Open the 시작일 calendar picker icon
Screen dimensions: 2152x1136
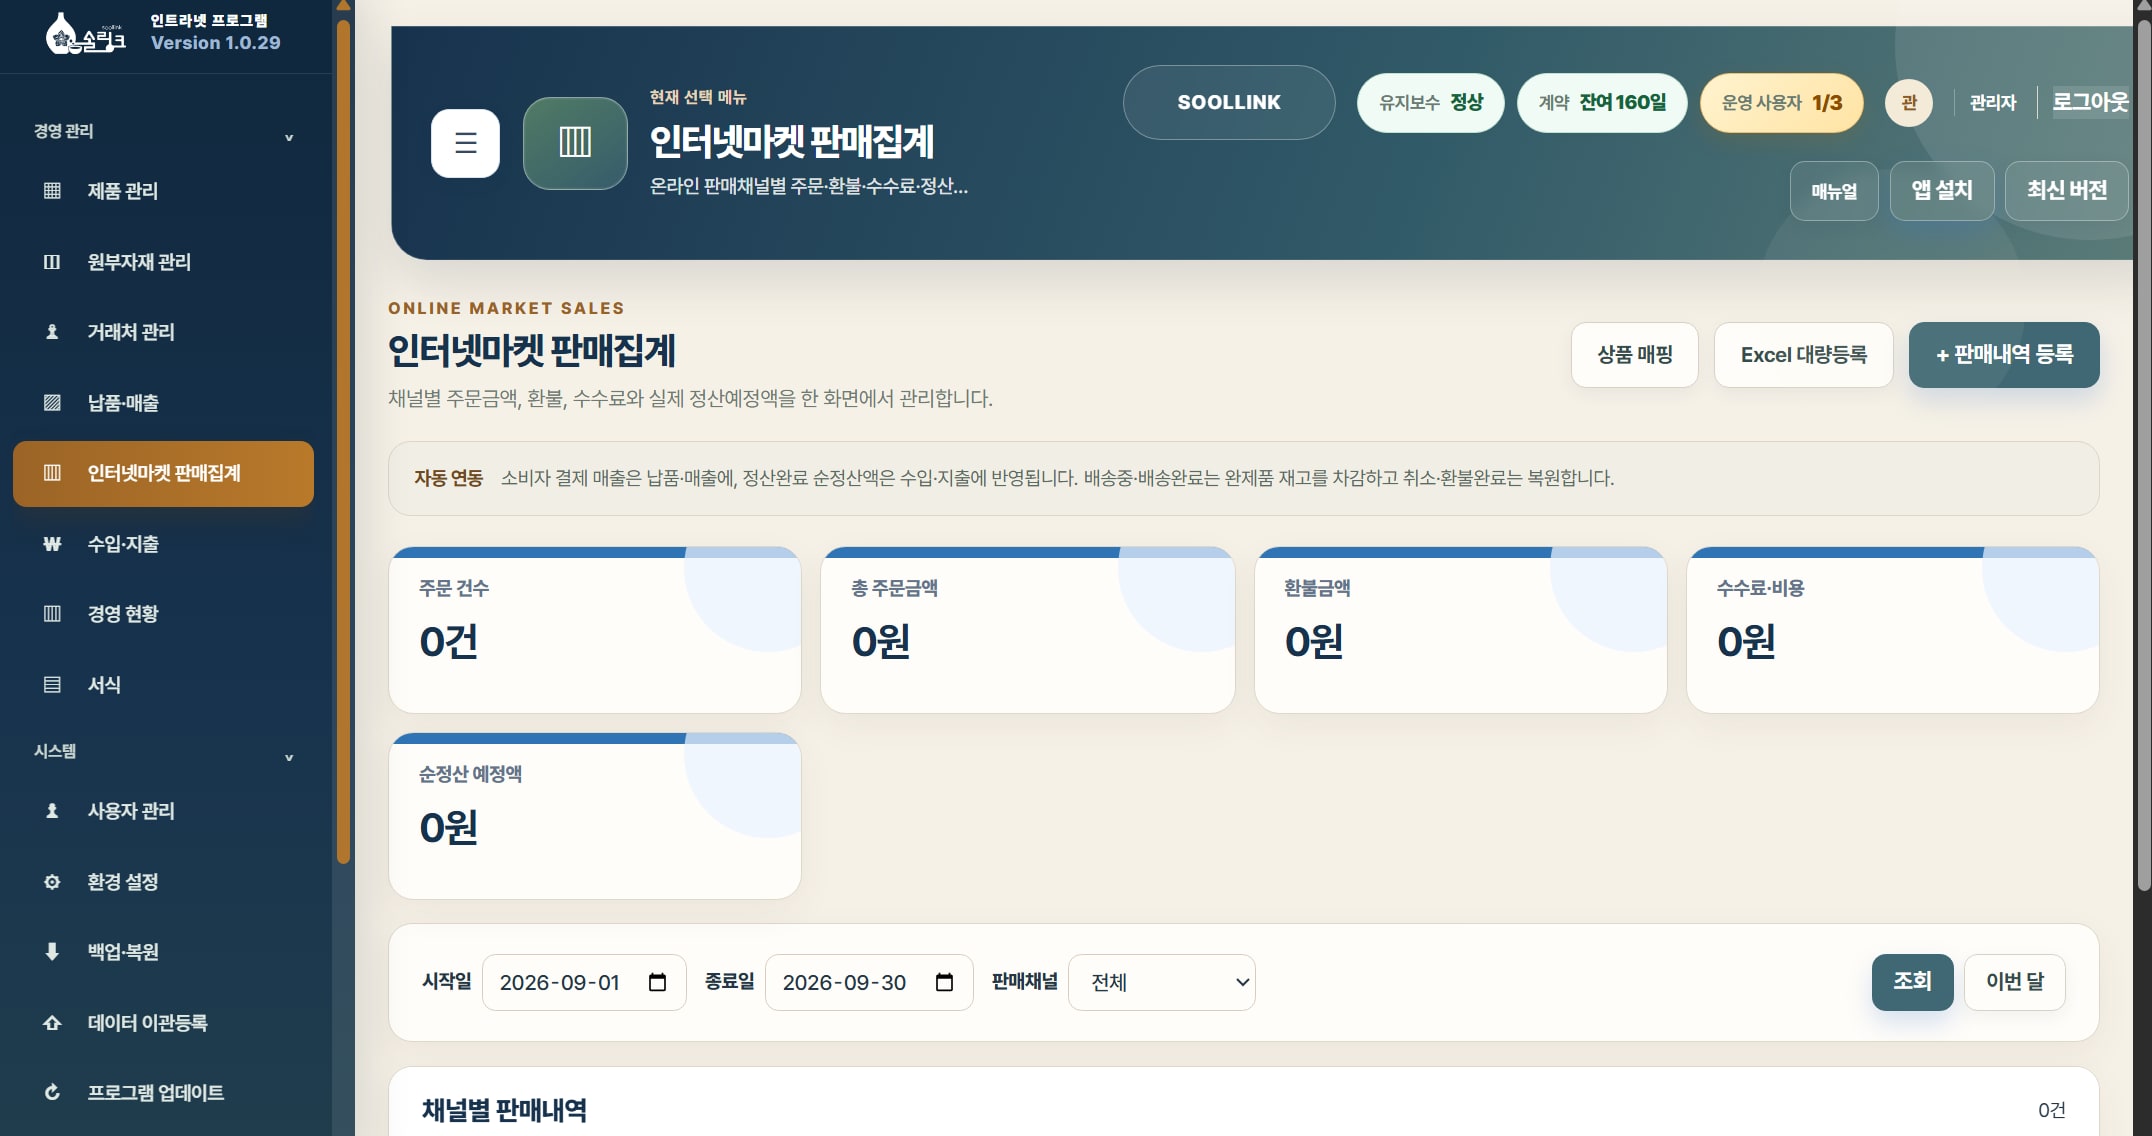point(657,982)
